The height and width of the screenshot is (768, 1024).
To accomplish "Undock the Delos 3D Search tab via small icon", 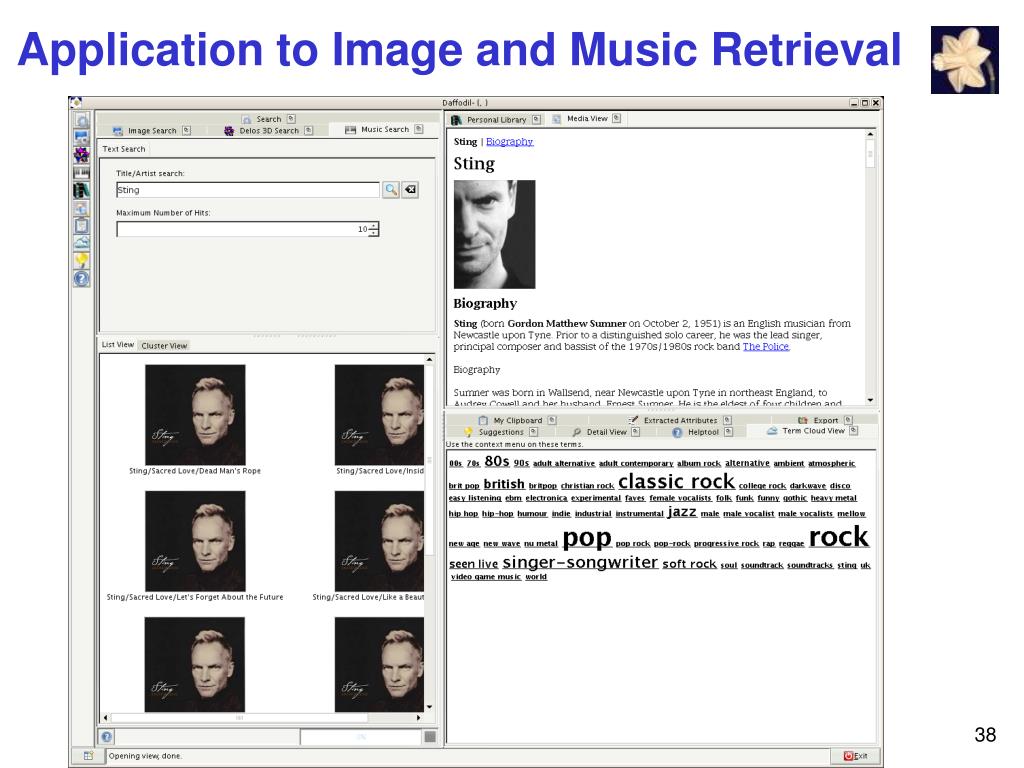I will [309, 130].
